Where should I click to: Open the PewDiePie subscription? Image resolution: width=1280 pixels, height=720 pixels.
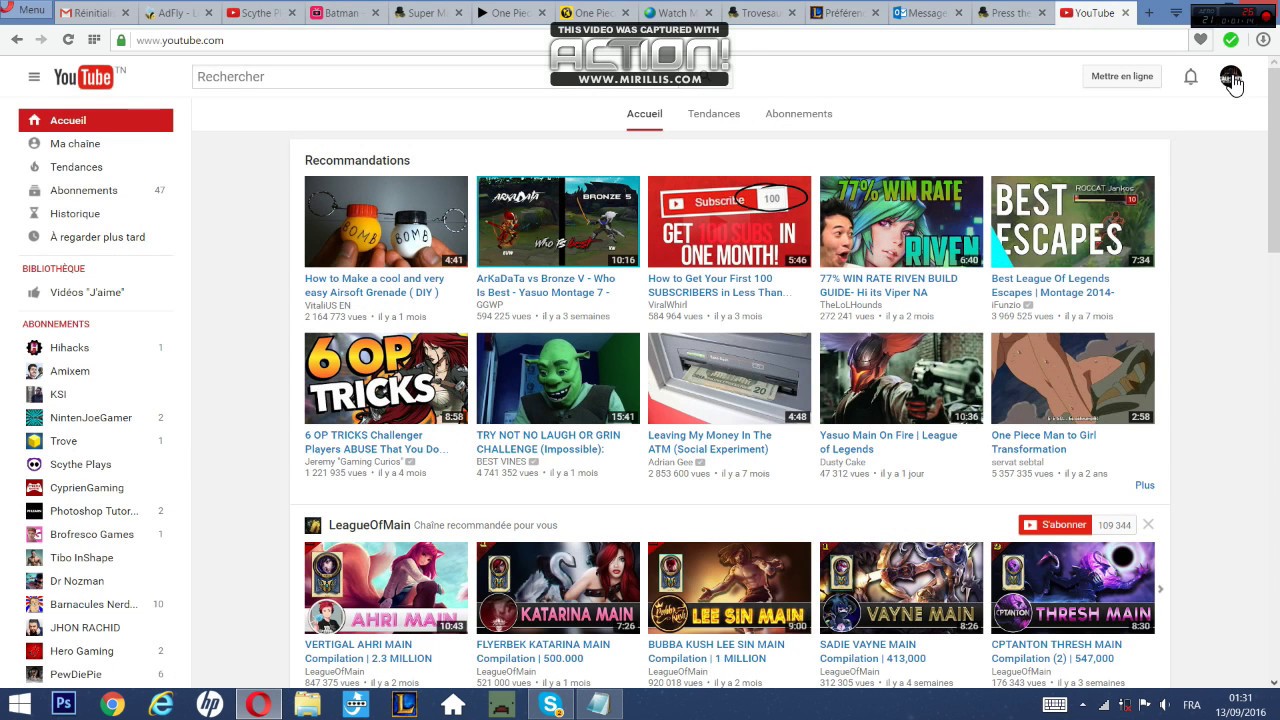coord(76,674)
